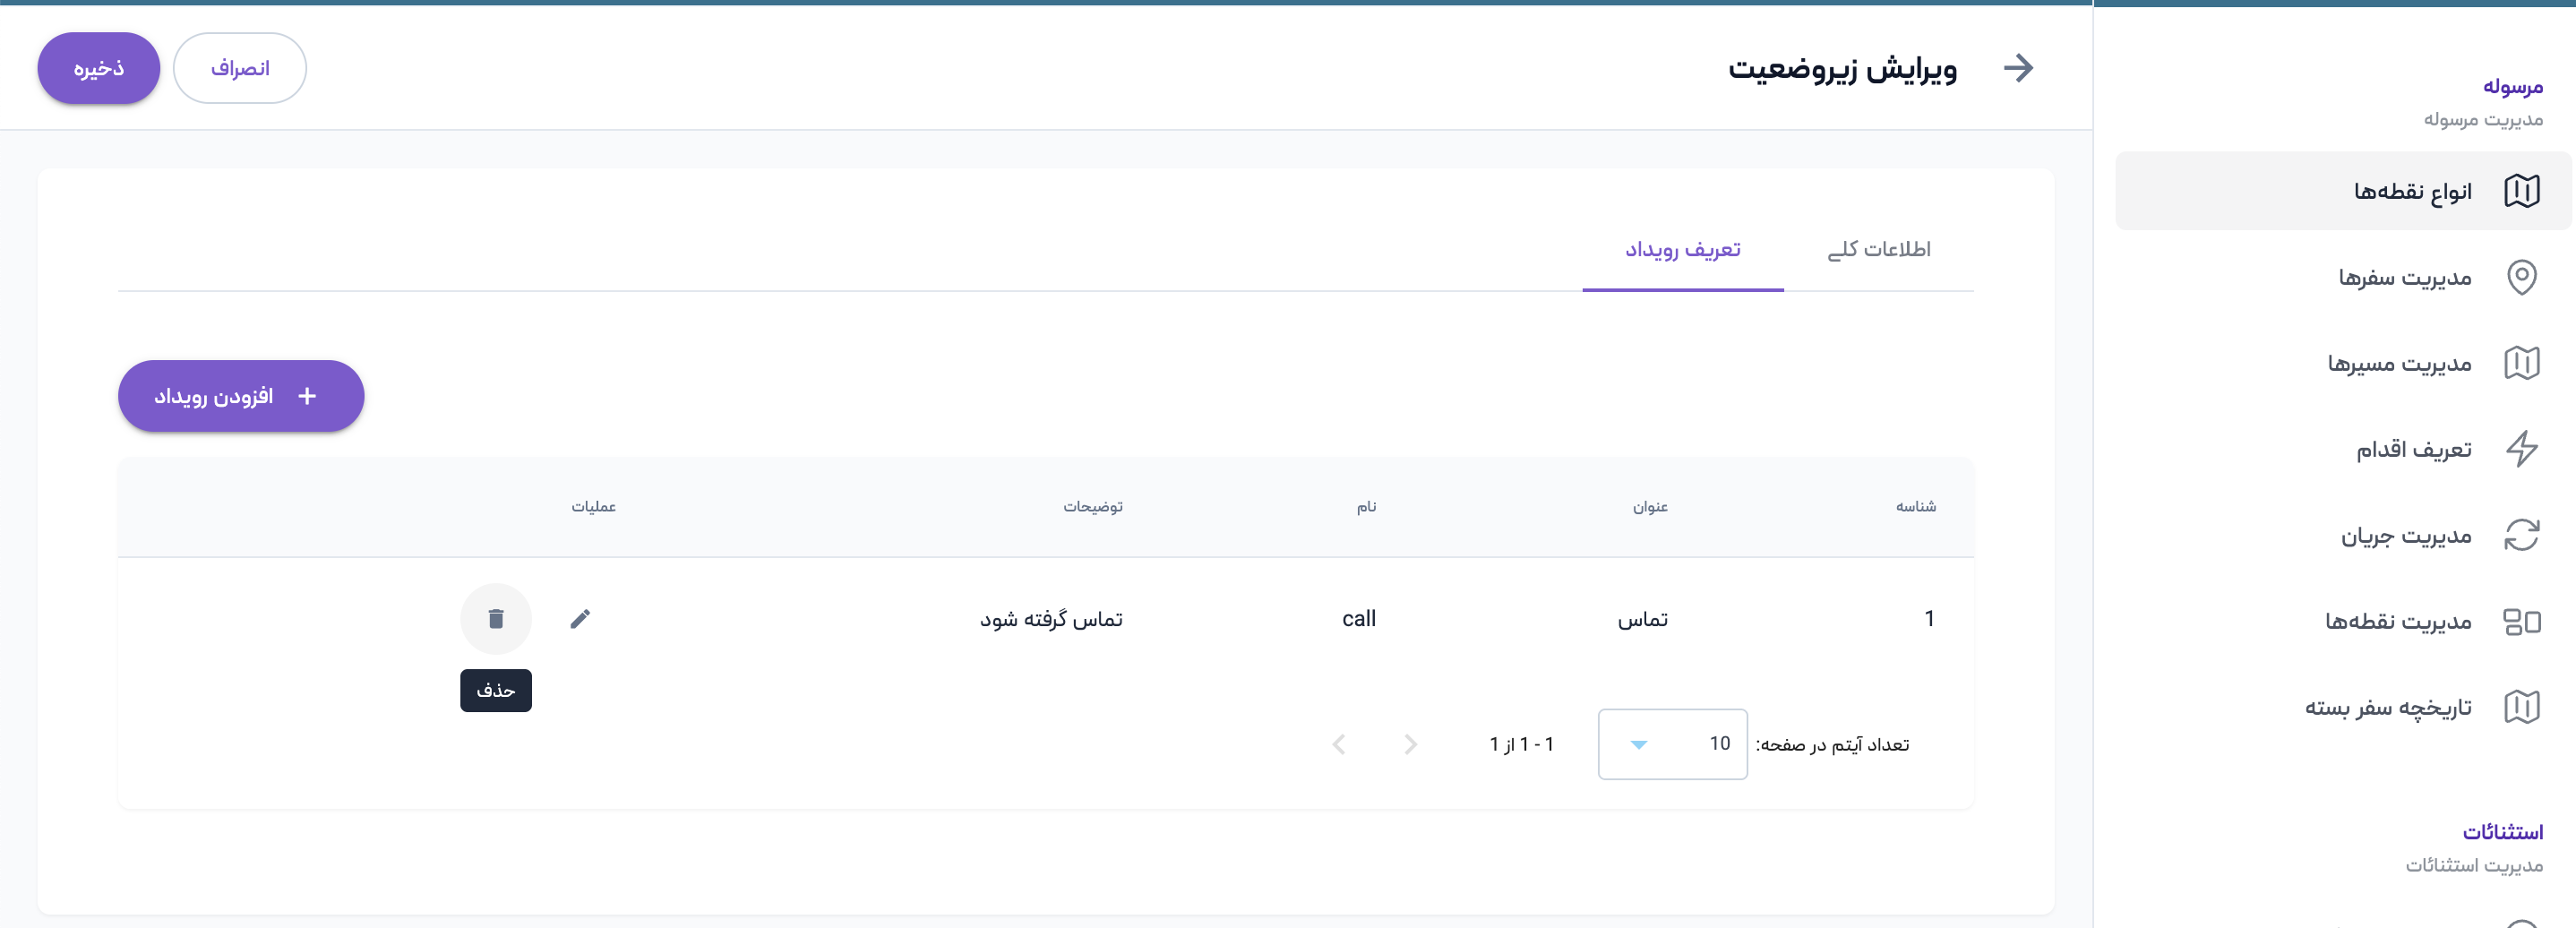This screenshot has width=2576, height=928.
Task: Delete the تماس event with trash icon
Action: 496,619
